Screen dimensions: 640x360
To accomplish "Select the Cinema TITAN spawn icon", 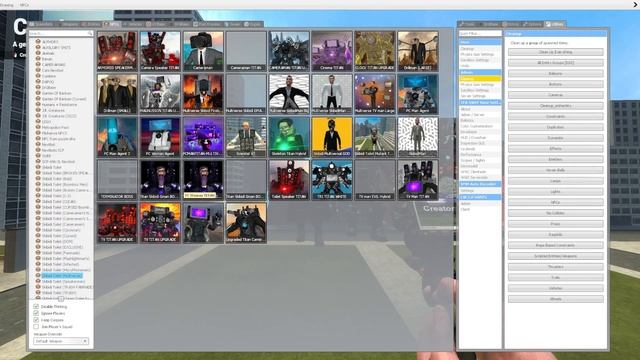I will [332, 51].
